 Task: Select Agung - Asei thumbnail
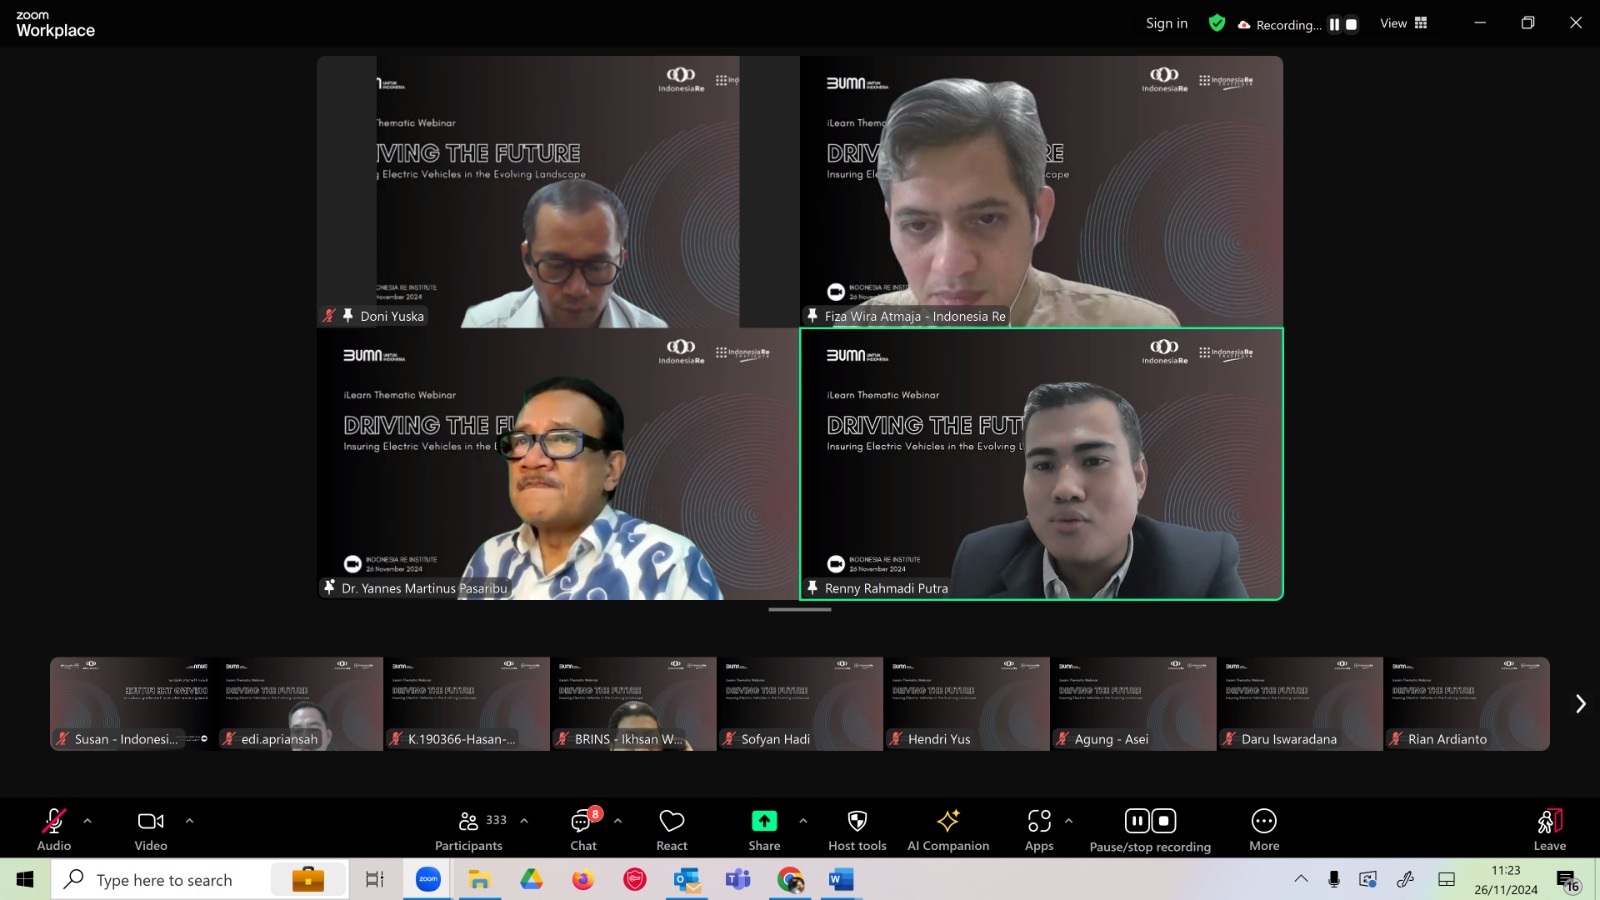click(x=1134, y=704)
